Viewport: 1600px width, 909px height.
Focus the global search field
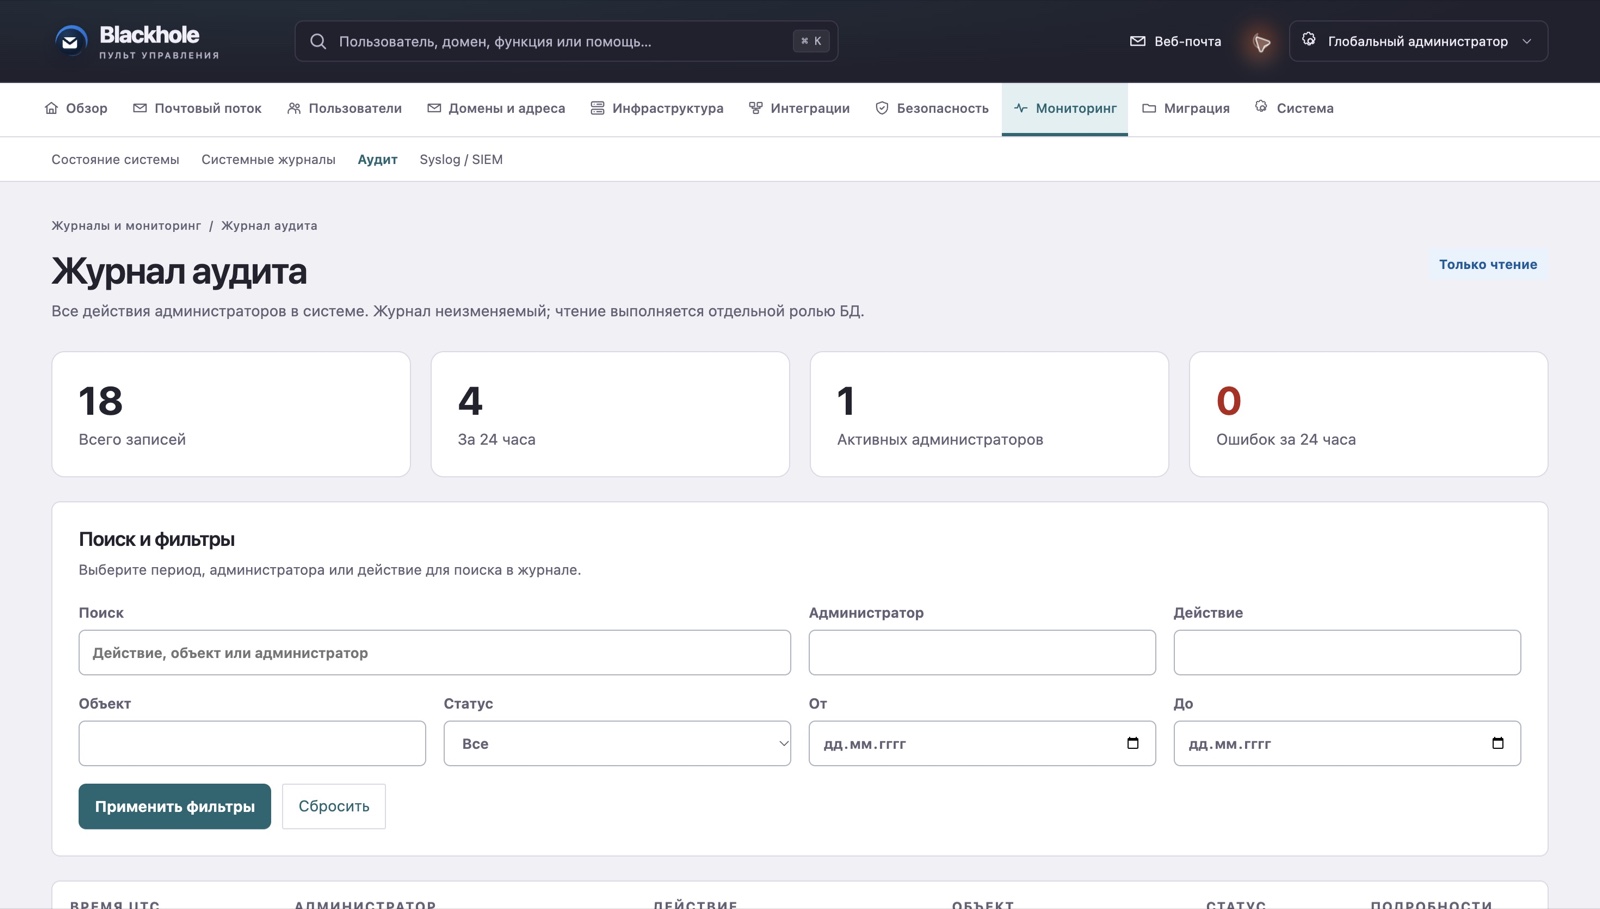(x=566, y=41)
